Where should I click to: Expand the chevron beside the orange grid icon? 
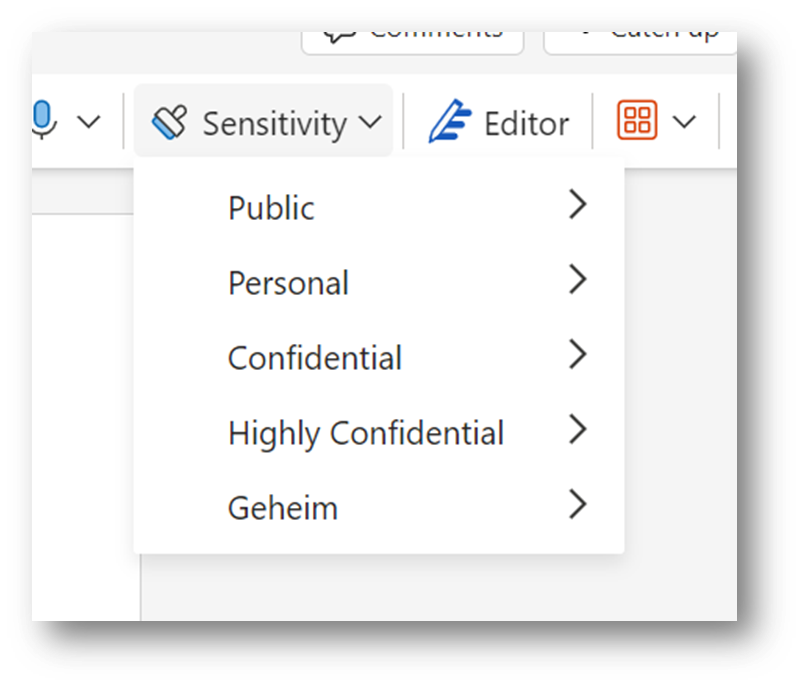pyautogui.click(x=684, y=122)
